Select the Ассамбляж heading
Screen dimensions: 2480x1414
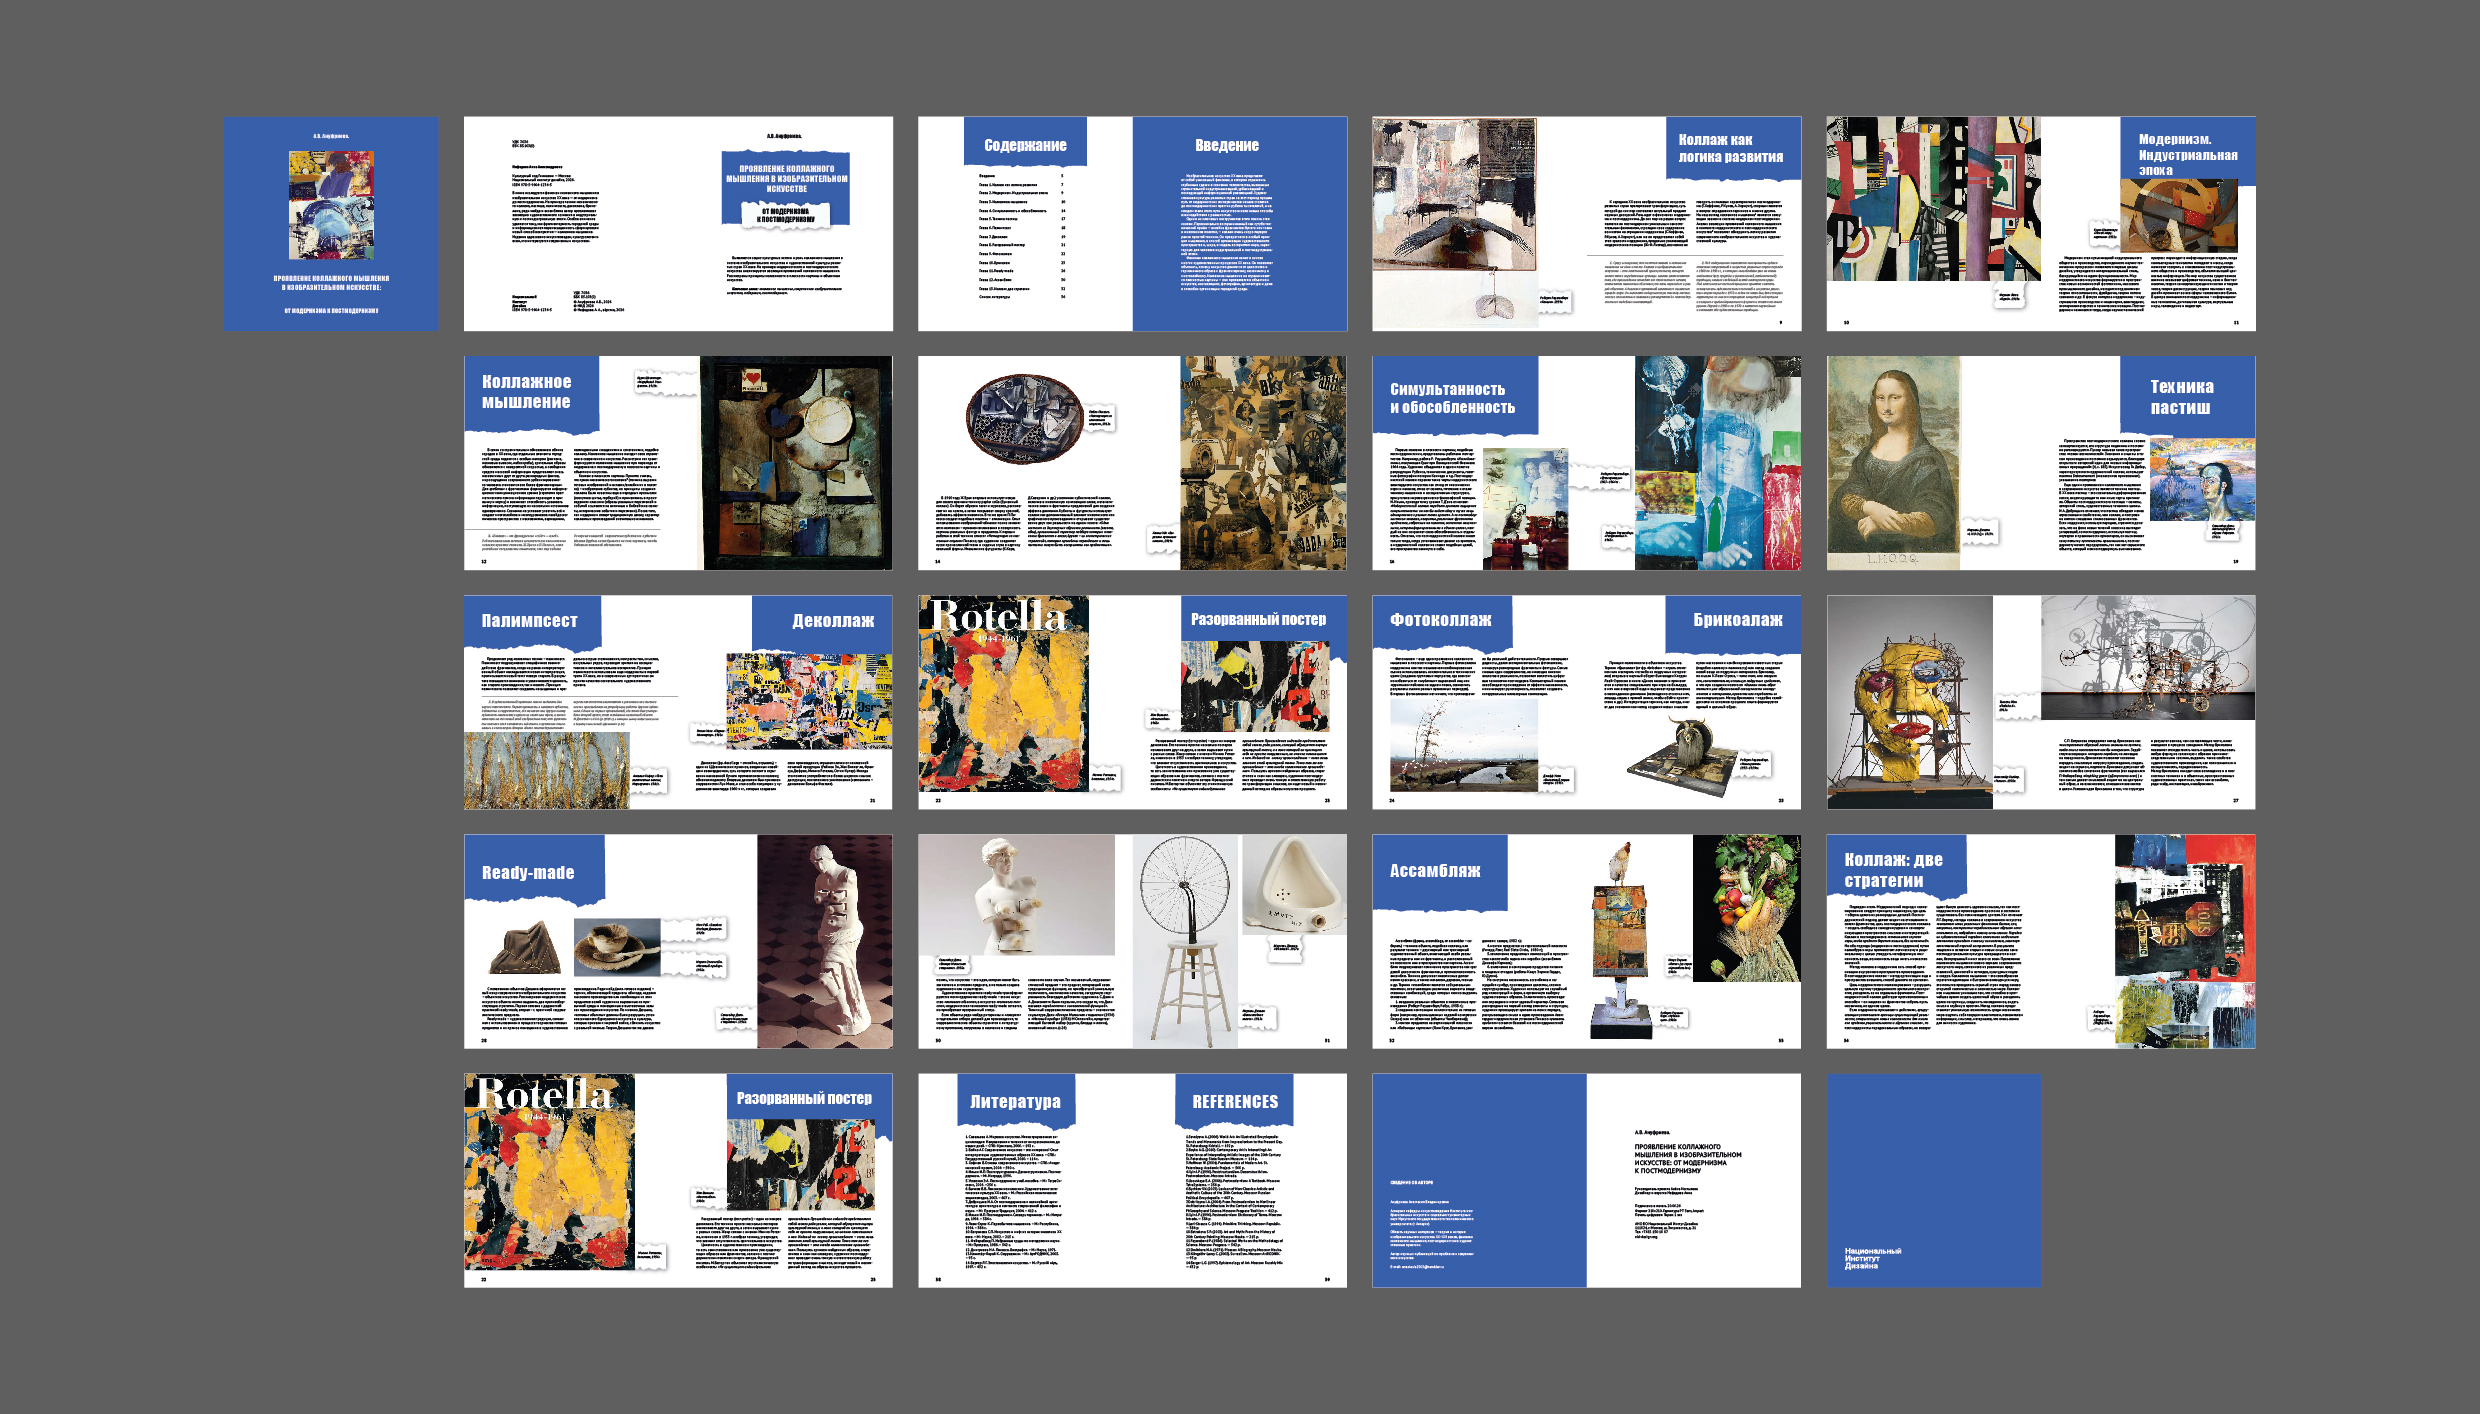[x=1434, y=871]
